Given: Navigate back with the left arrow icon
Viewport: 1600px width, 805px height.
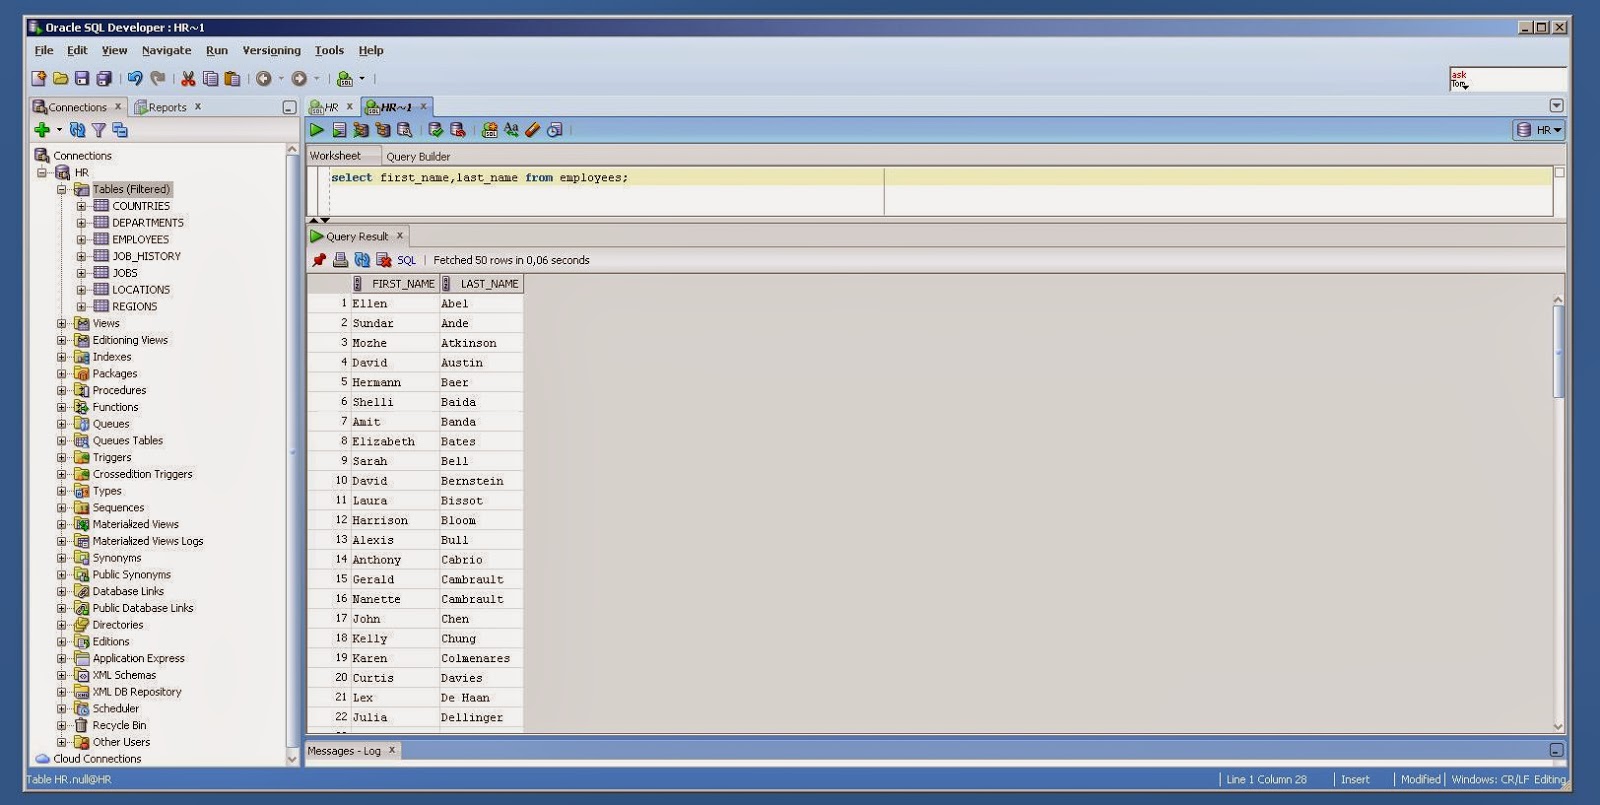Looking at the screenshot, I should [x=264, y=78].
